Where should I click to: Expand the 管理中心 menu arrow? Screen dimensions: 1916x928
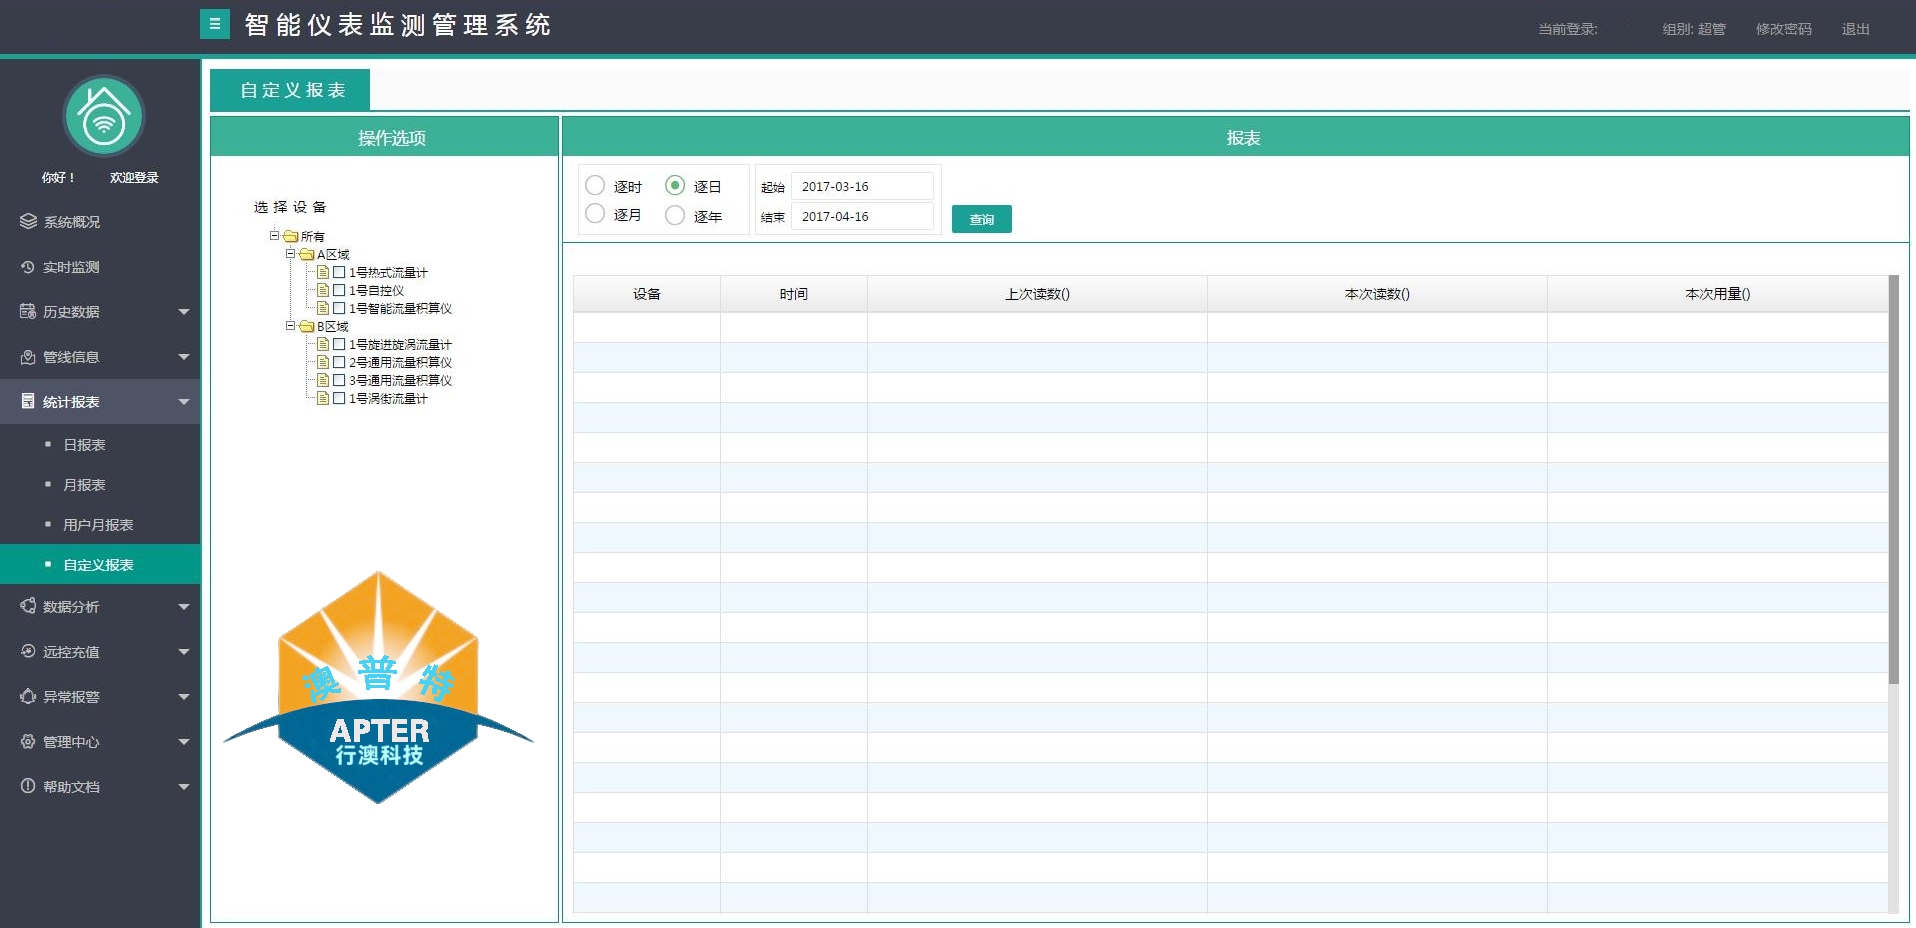click(184, 742)
